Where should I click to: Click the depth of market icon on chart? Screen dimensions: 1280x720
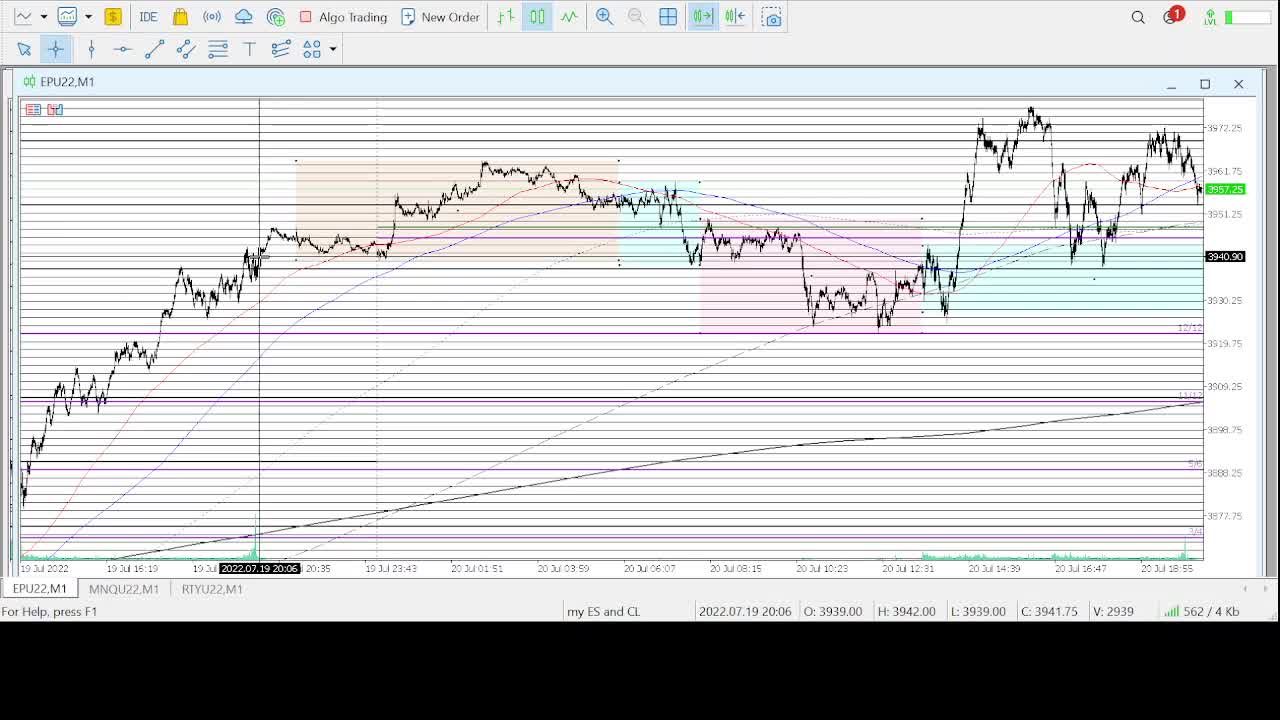click(55, 109)
